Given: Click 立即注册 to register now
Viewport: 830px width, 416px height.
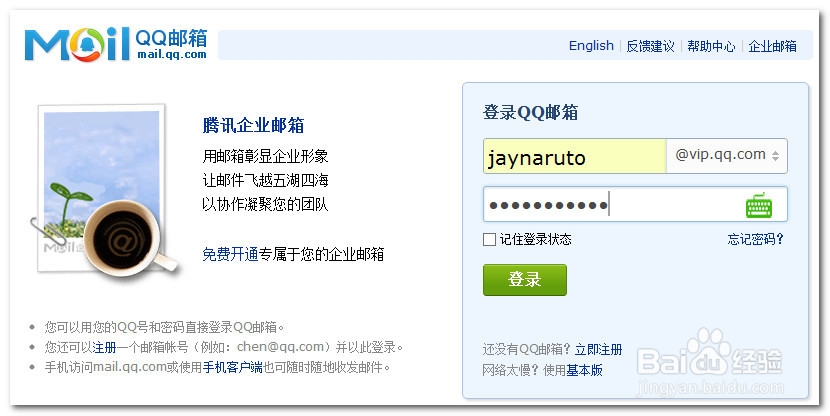Looking at the screenshot, I should [599, 349].
